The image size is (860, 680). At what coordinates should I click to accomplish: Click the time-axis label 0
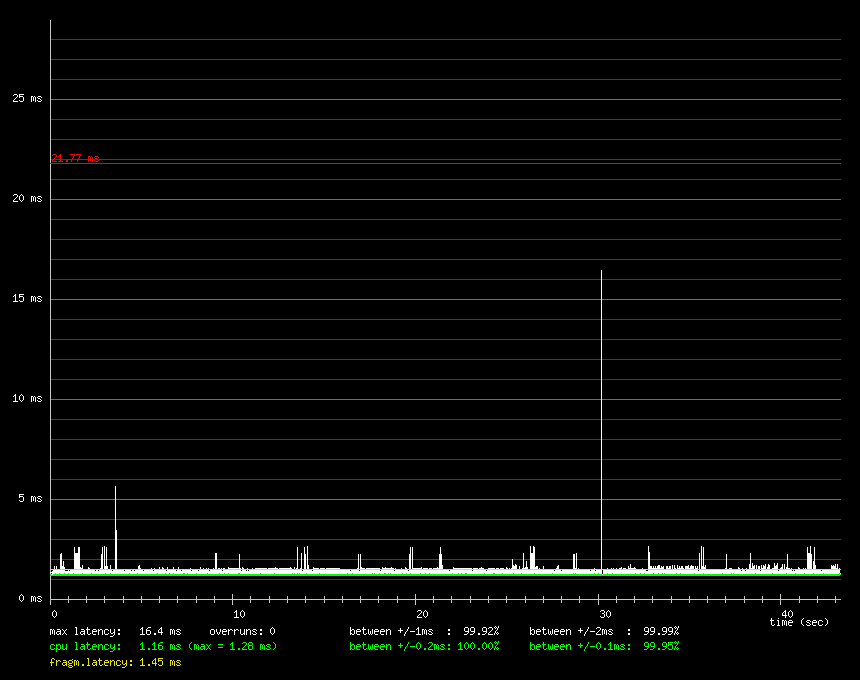54,614
